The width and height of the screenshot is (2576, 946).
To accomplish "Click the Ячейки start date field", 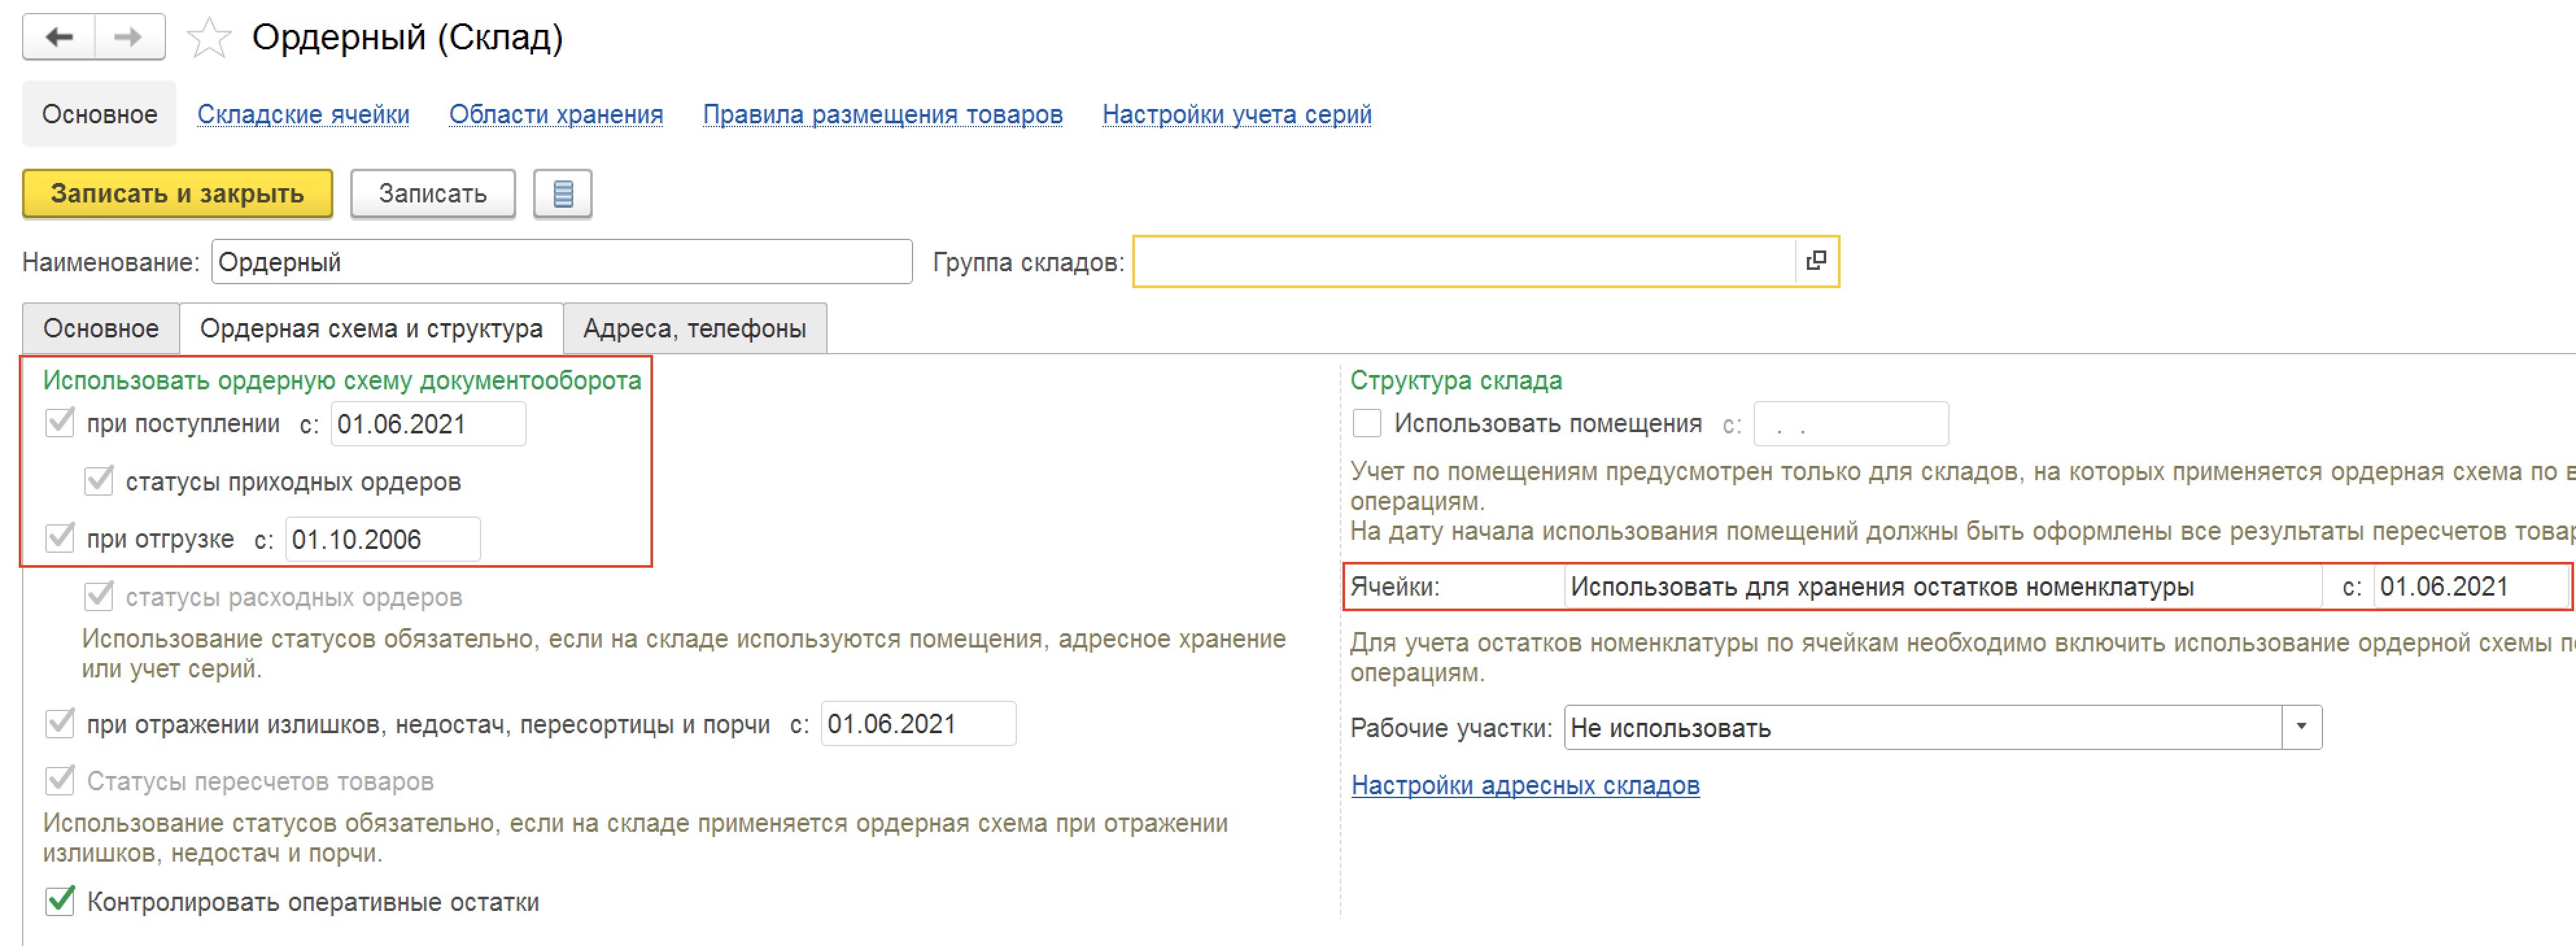I will pos(2470,587).
